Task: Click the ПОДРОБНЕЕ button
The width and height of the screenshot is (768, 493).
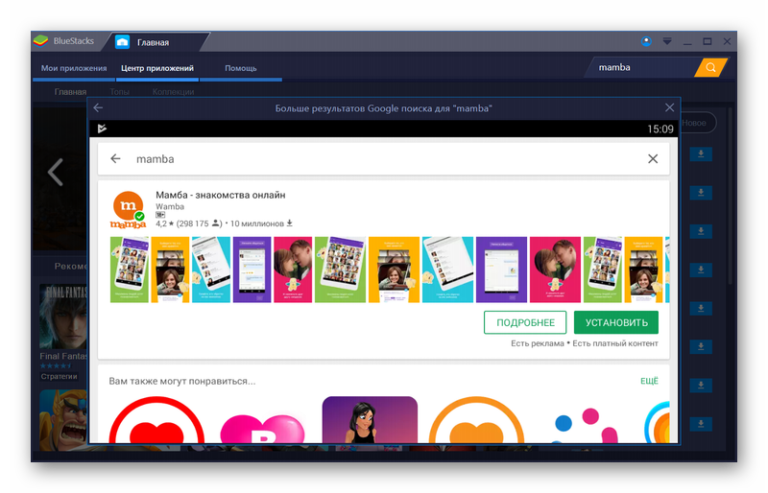Action: click(x=525, y=323)
